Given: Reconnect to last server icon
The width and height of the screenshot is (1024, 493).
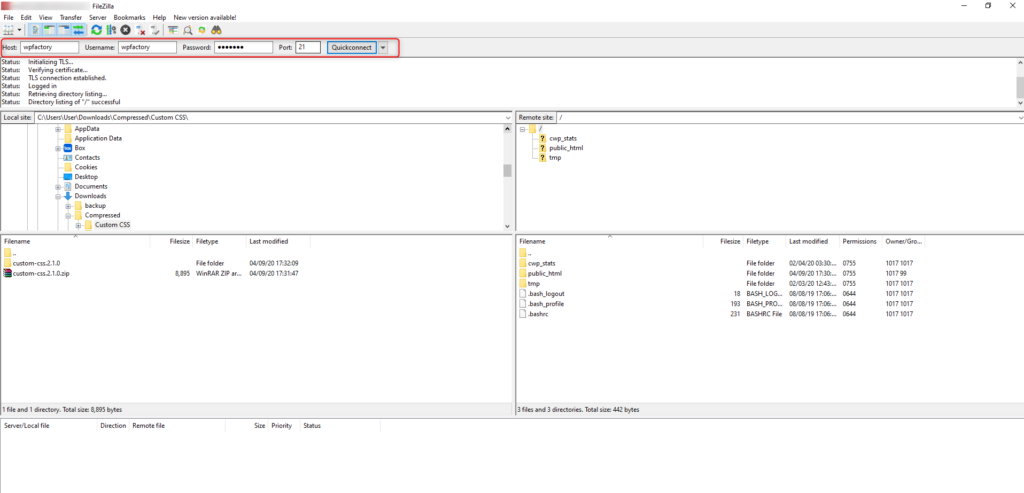Looking at the screenshot, I should point(155,30).
